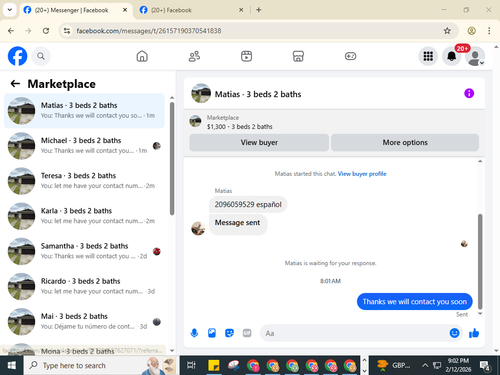
Task: Click the address bar URL
Action: [149, 31]
